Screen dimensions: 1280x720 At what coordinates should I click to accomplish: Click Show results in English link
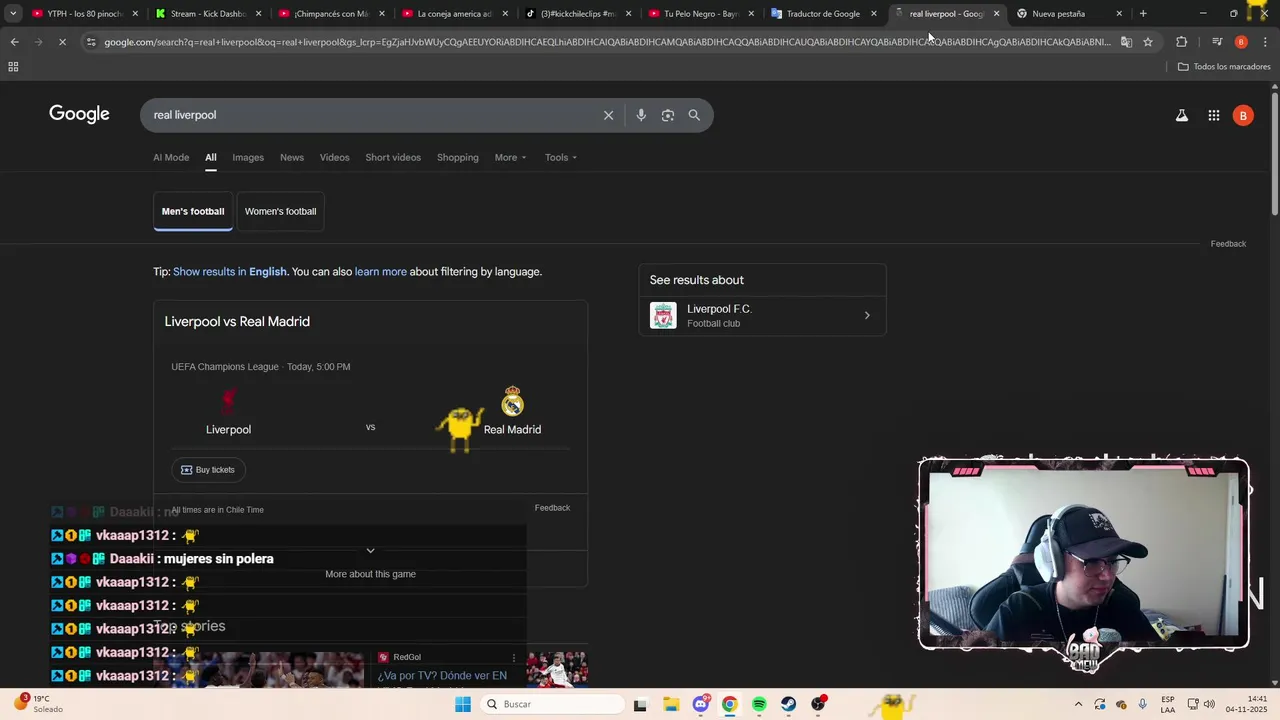click(230, 272)
